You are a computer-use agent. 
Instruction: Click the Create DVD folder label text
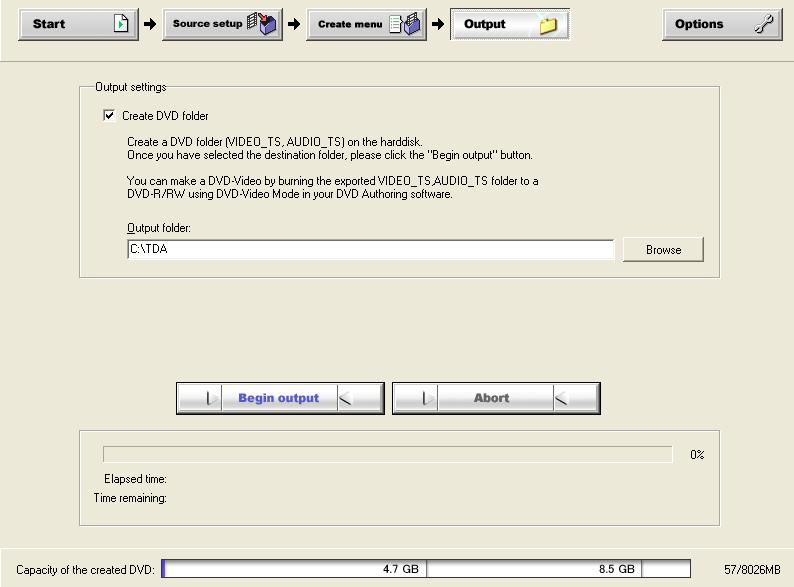[165, 116]
